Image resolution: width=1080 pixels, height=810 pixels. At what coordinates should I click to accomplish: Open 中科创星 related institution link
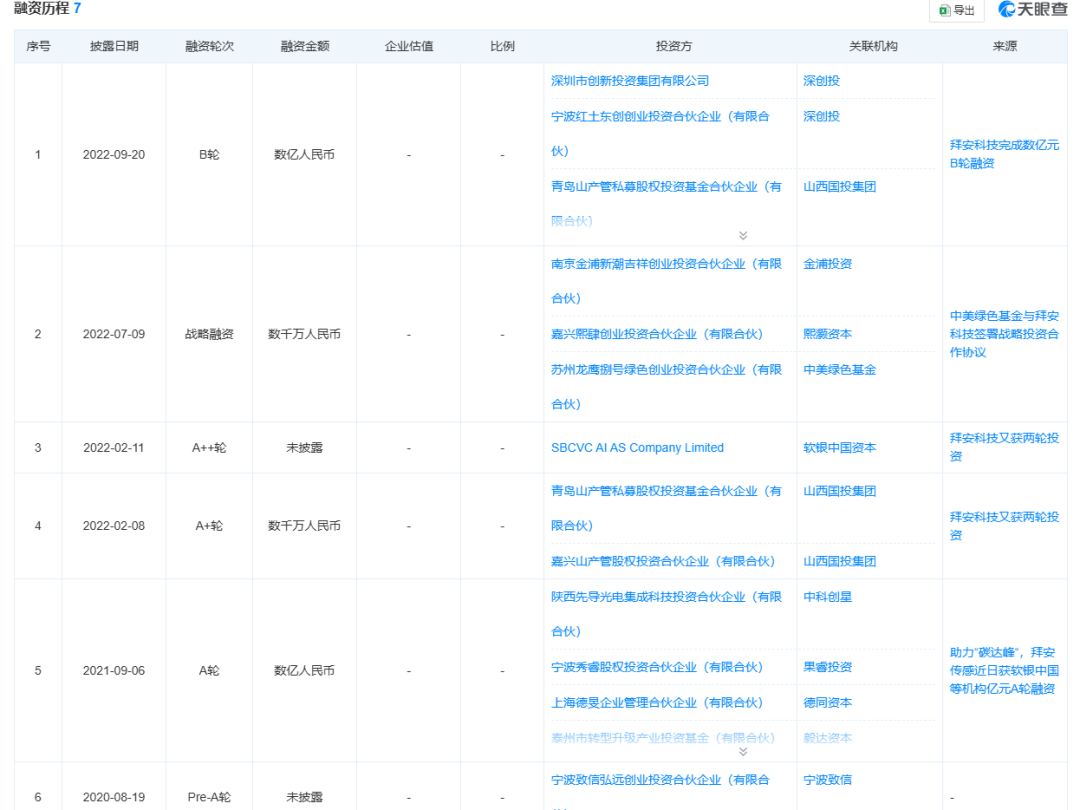tap(827, 597)
